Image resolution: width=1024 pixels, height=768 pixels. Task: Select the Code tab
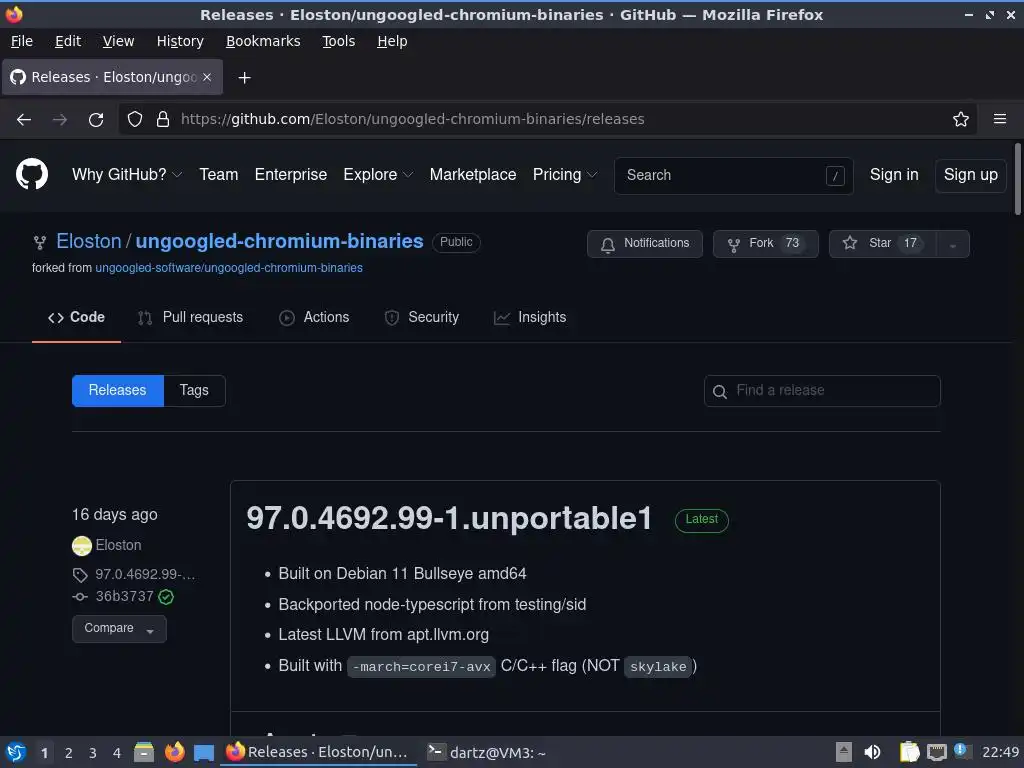[76, 317]
